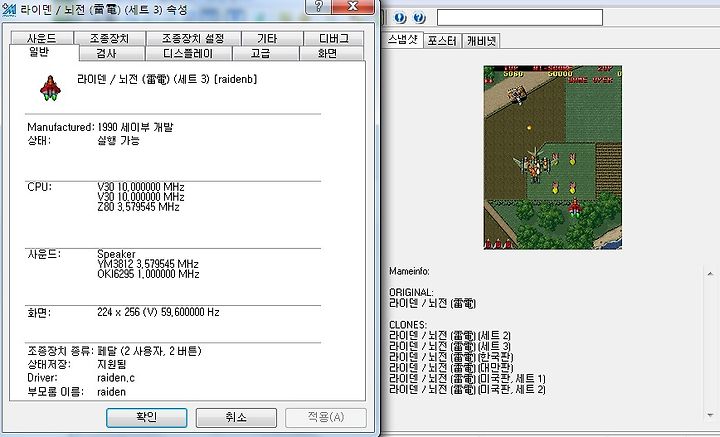Click the 224 x 256 (V) screen value
Viewport: 720px width, 437px height.
click(x=158, y=312)
